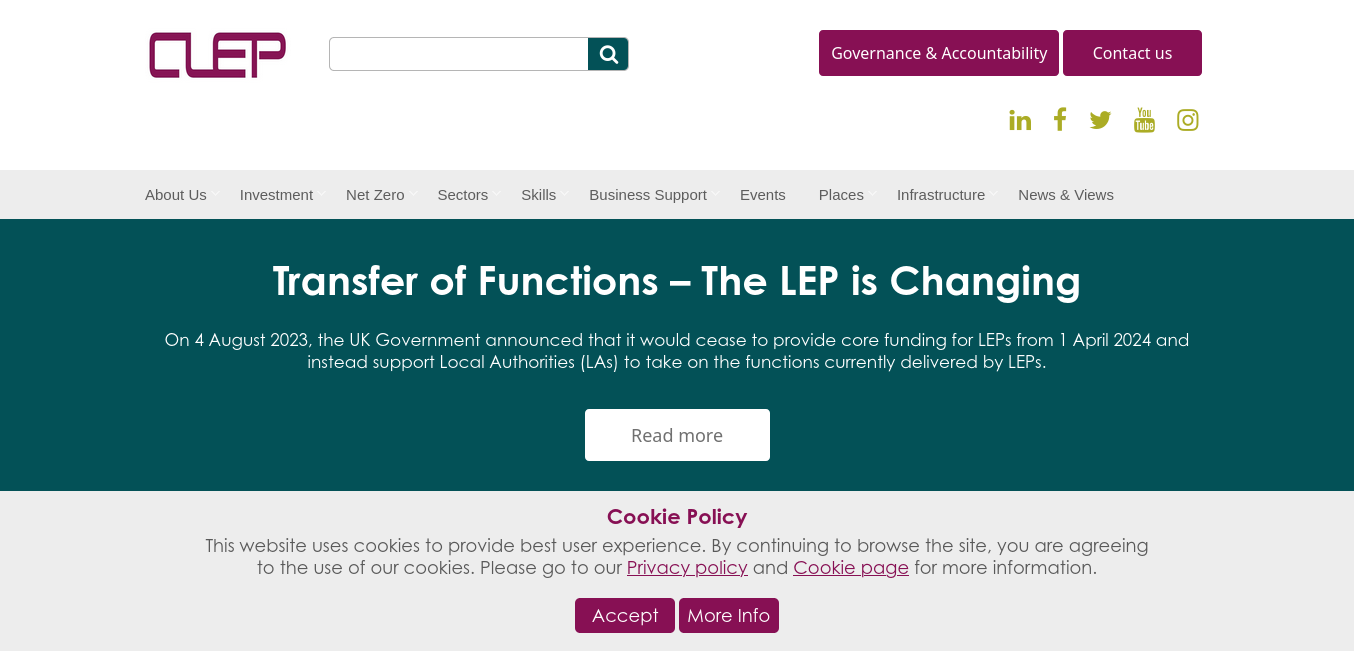Viewport: 1366px width, 651px height.
Task: Open the News & Views page
Action: pos(1066,195)
